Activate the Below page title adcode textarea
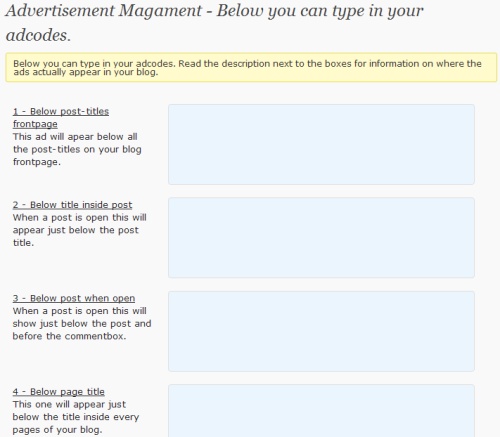The image size is (500, 437). (x=321, y=411)
